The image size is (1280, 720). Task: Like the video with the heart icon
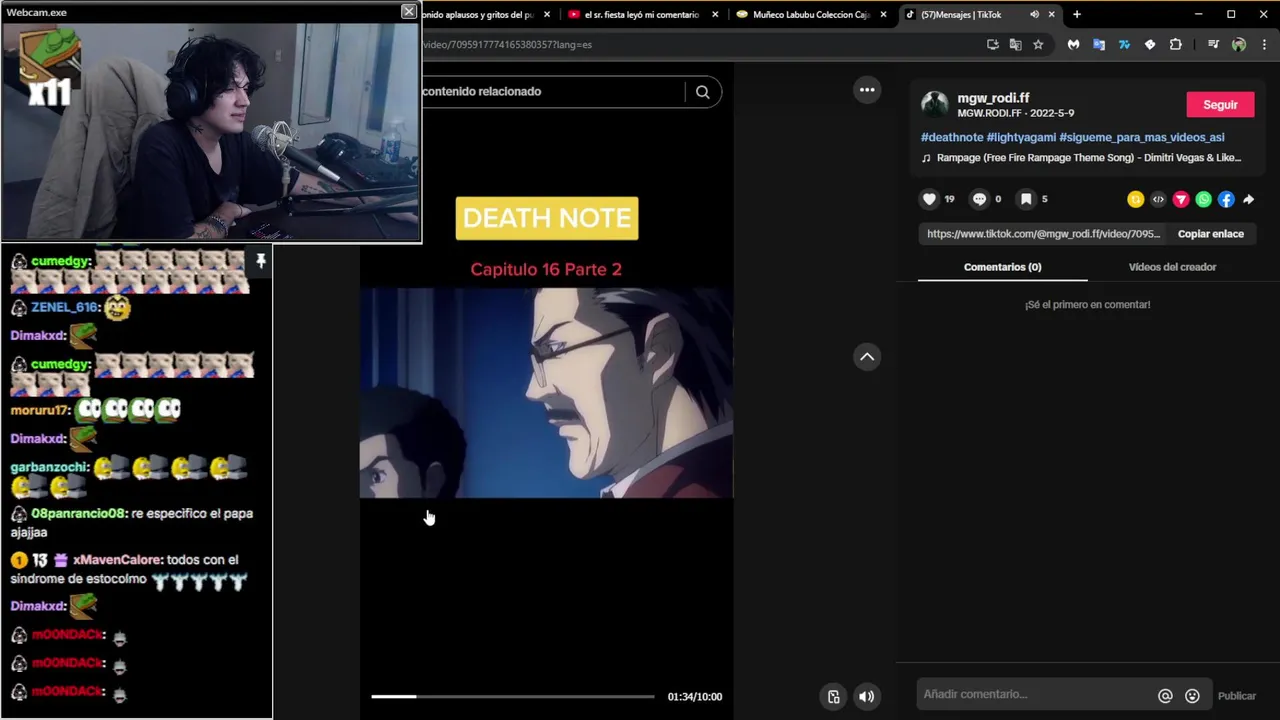(x=929, y=199)
